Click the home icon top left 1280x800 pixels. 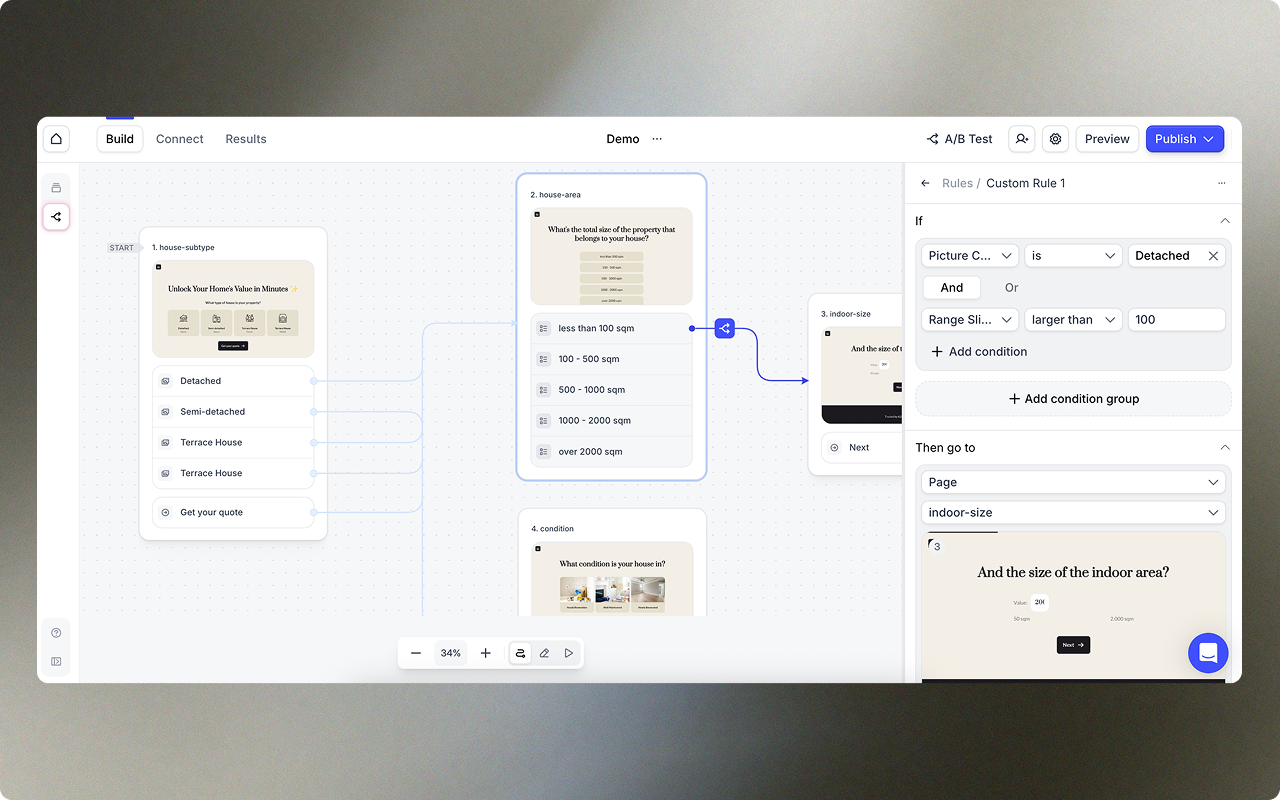click(56, 139)
